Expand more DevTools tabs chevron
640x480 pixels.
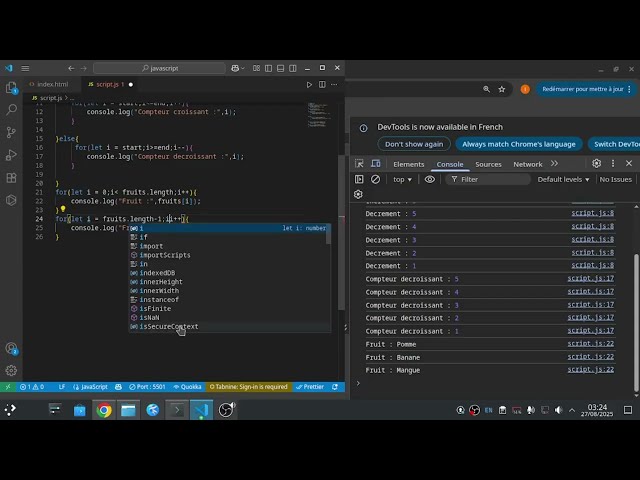[554, 164]
